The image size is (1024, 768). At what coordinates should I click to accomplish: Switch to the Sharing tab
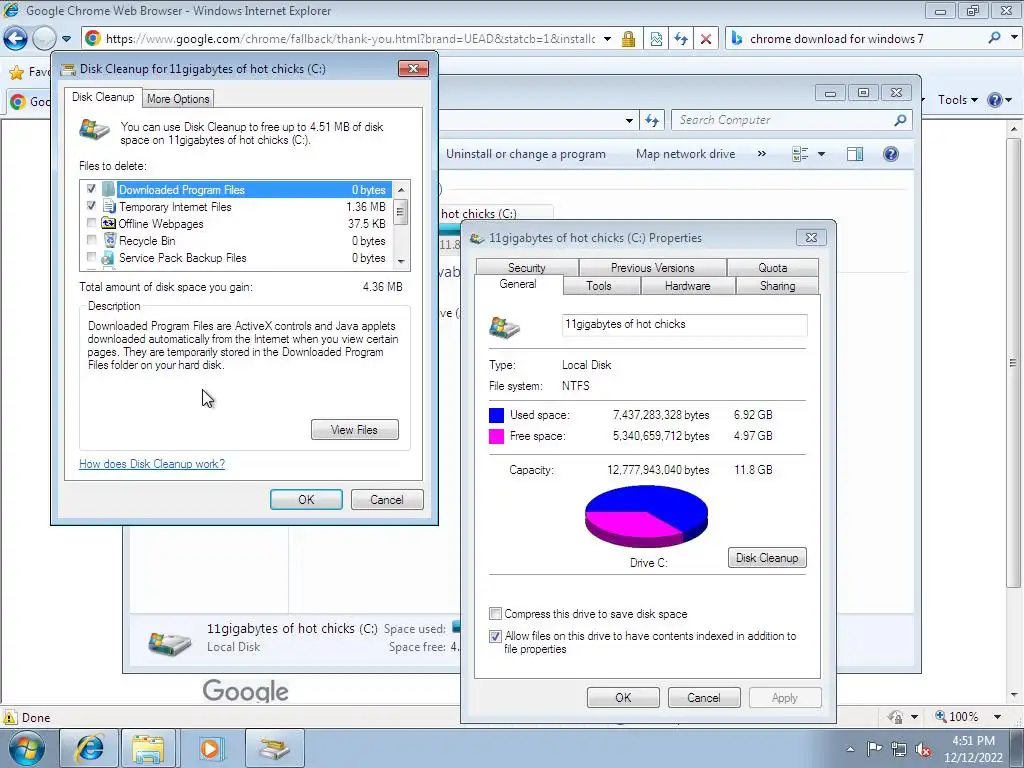[x=777, y=286]
